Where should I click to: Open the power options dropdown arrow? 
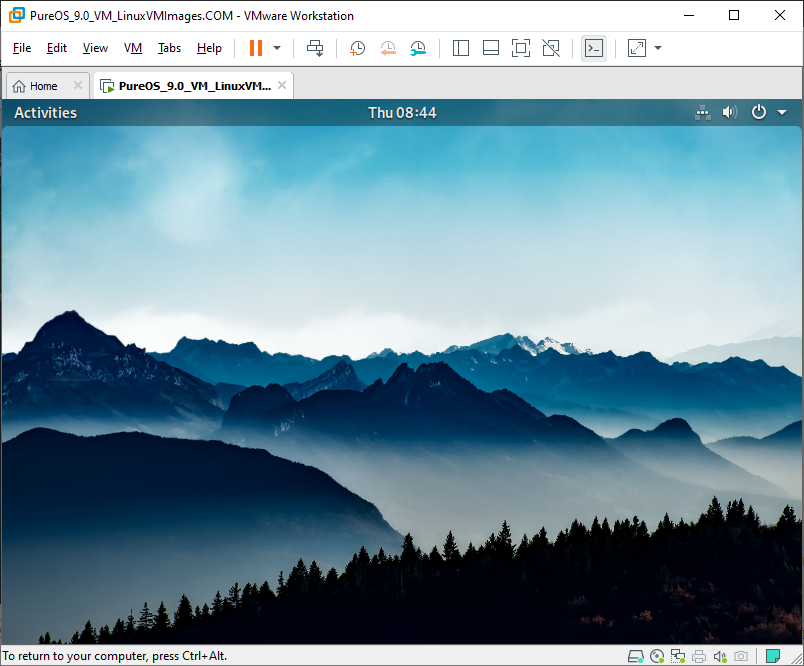[277, 48]
